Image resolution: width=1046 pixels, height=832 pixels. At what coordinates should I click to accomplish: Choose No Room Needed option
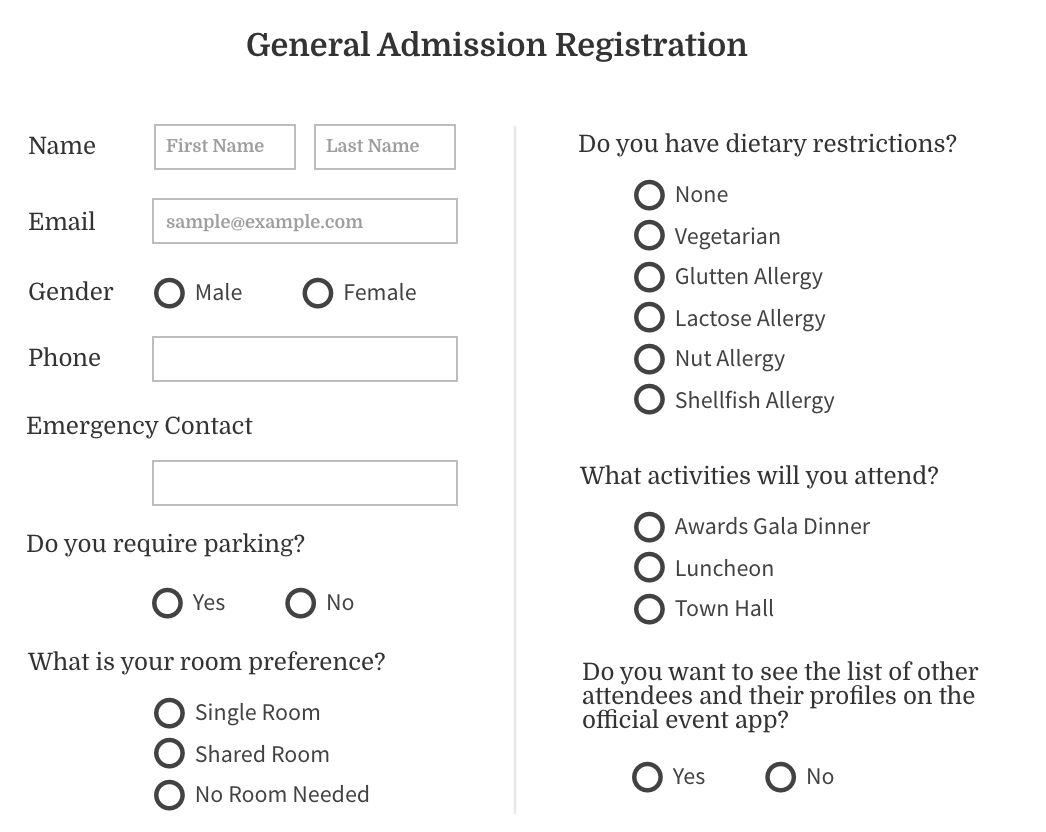pos(169,794)
